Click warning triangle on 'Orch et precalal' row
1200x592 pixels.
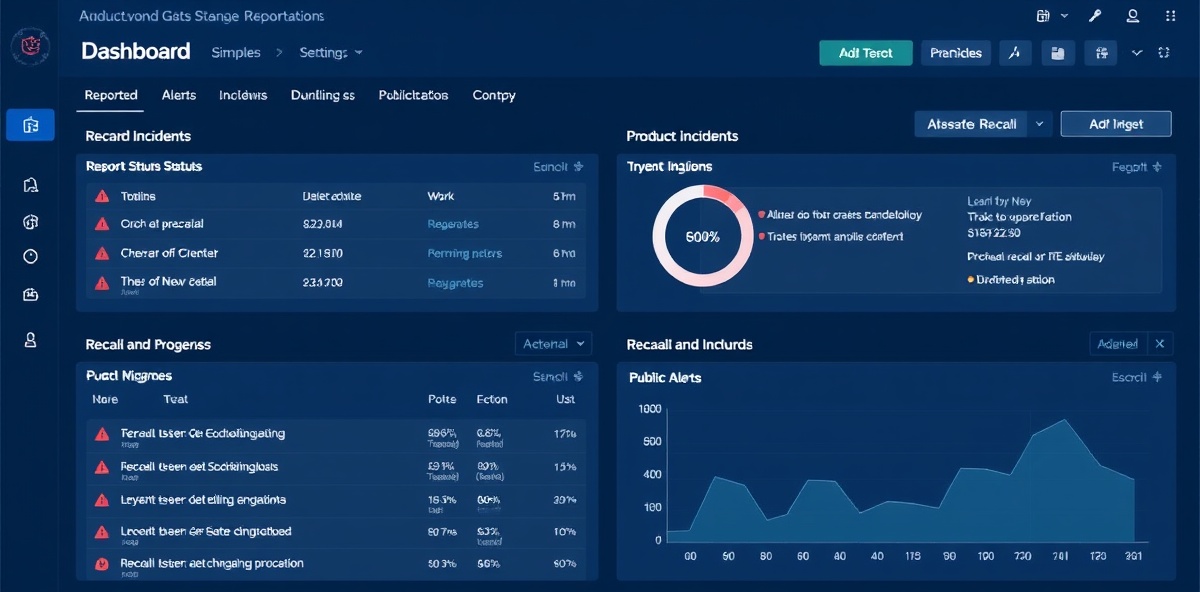coord(101,225)
